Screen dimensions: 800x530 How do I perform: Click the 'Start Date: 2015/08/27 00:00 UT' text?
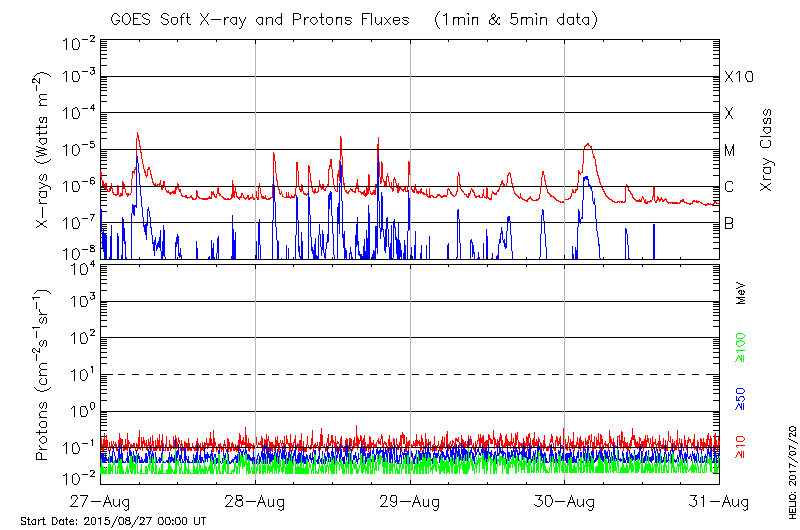tap(113, 522)
